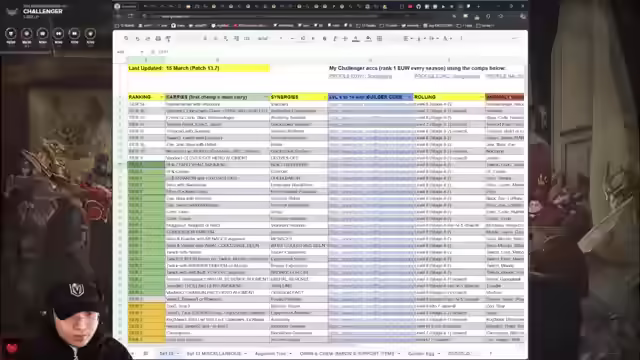Select the RANKING header cell
Screen dimensions: 640x360
tap(146, 97)
